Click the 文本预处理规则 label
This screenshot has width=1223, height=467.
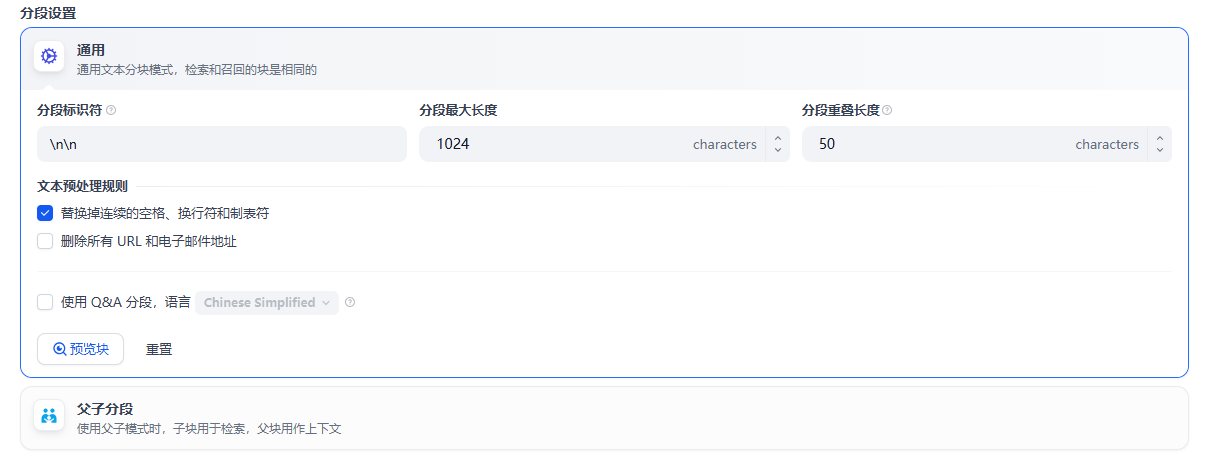(82, 186)
